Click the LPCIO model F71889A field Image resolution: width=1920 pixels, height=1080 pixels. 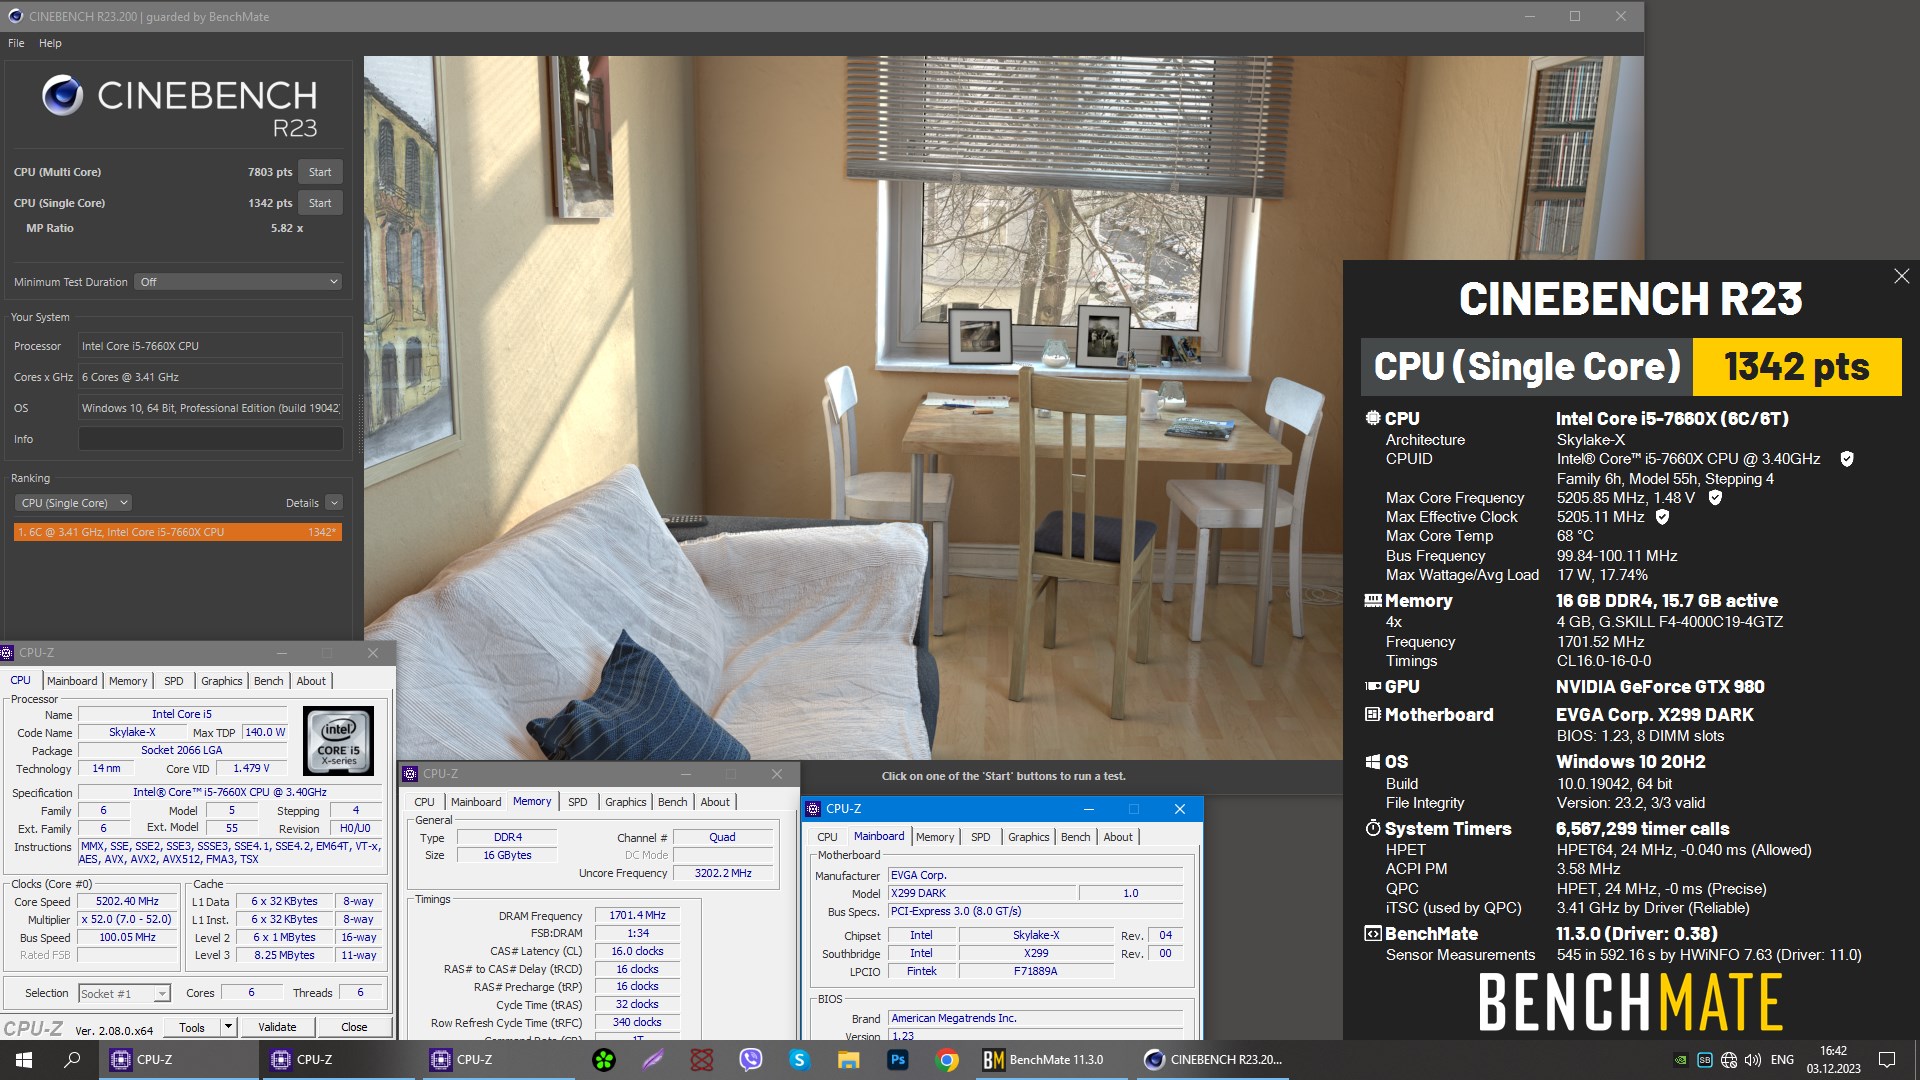[x=1035, y=971]
